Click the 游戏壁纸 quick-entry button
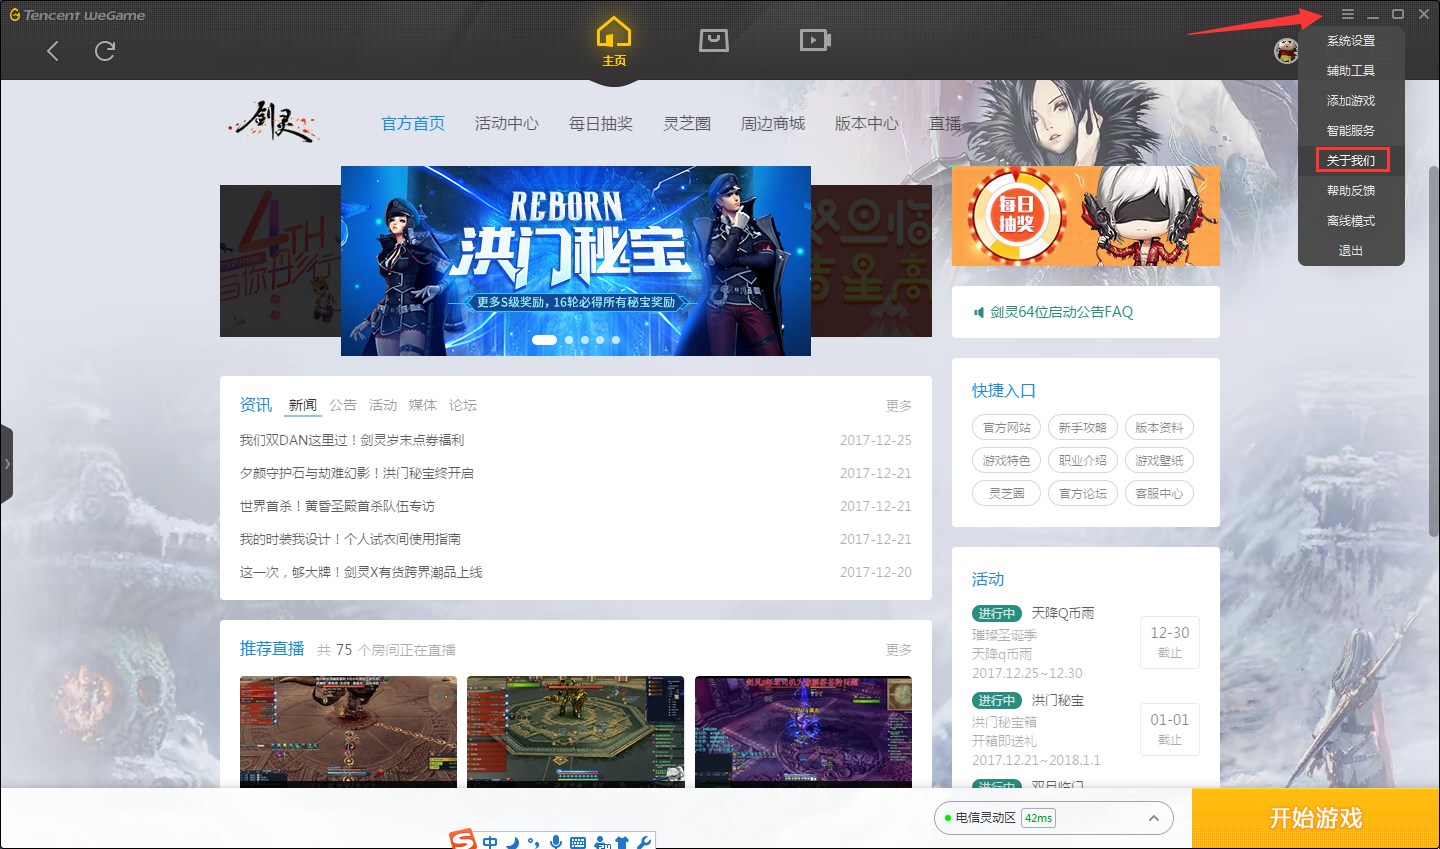This screenshot has height=849, width=1440. click(x=1159, y=461)
